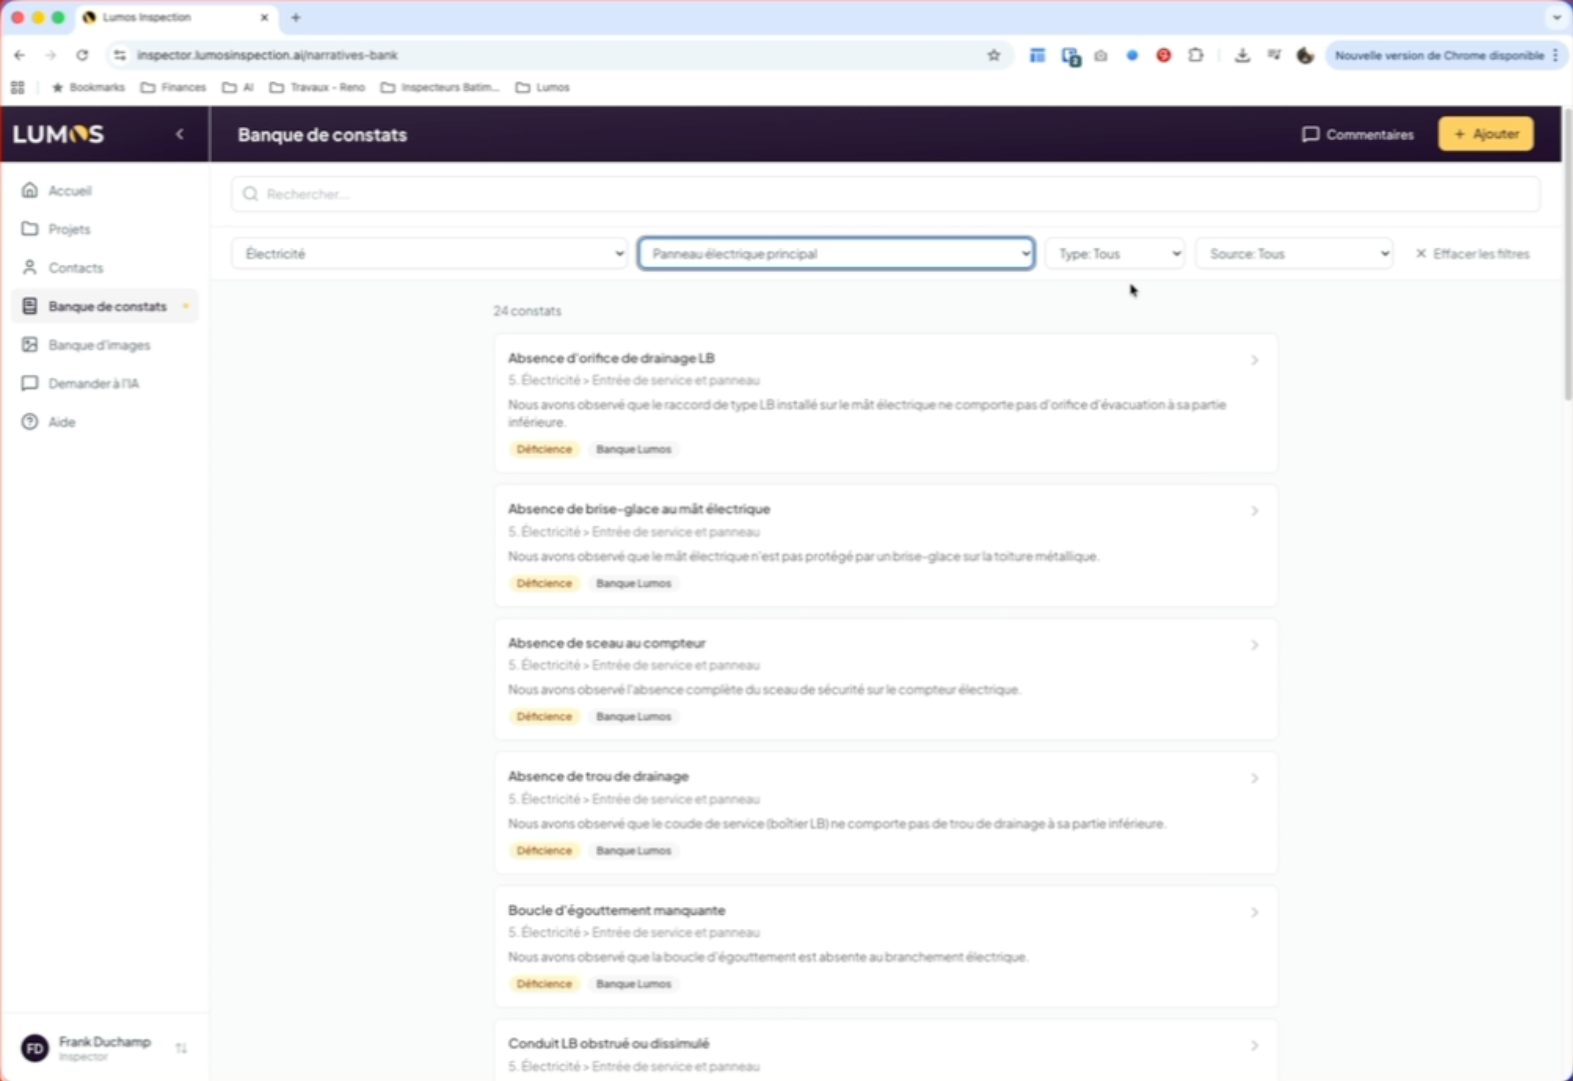Click the Ajouter button
Screen dimensions: 1573x1081
[x=1485, y=134]
